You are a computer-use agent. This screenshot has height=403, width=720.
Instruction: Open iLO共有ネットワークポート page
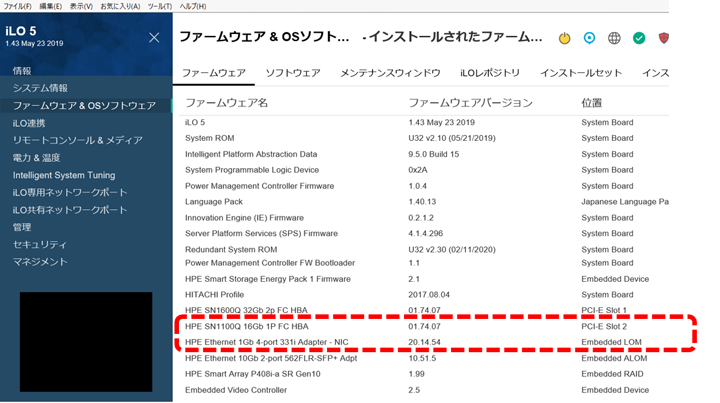[70, 210]
